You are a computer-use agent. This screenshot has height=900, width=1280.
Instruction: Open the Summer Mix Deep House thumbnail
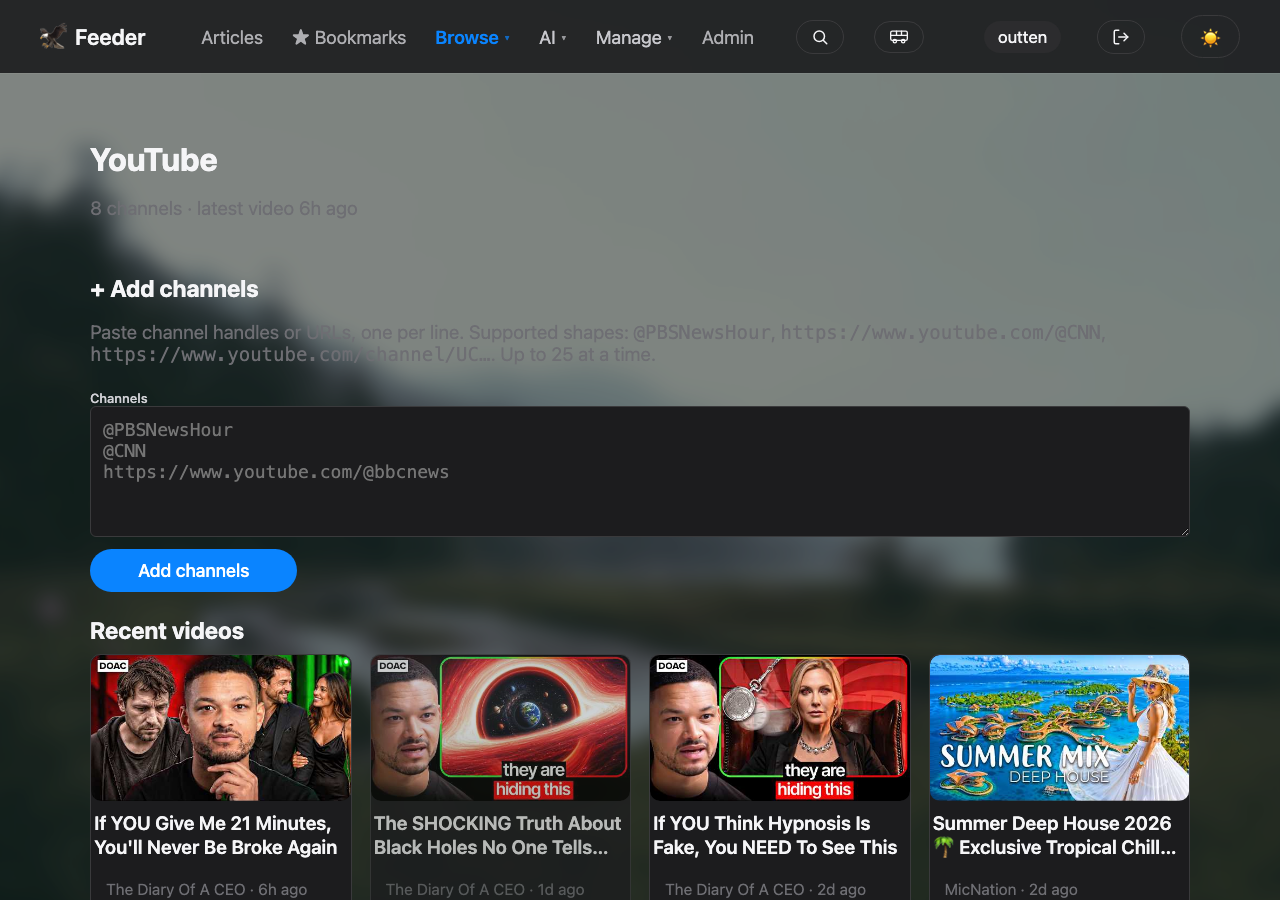point(1059,728)
